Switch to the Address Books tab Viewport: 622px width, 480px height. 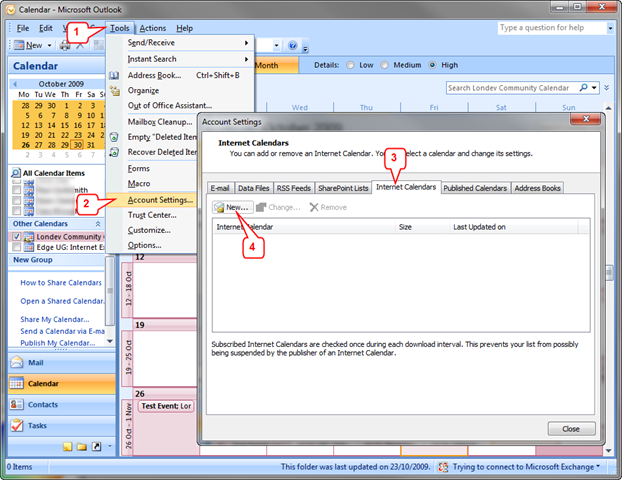point(537,188)
